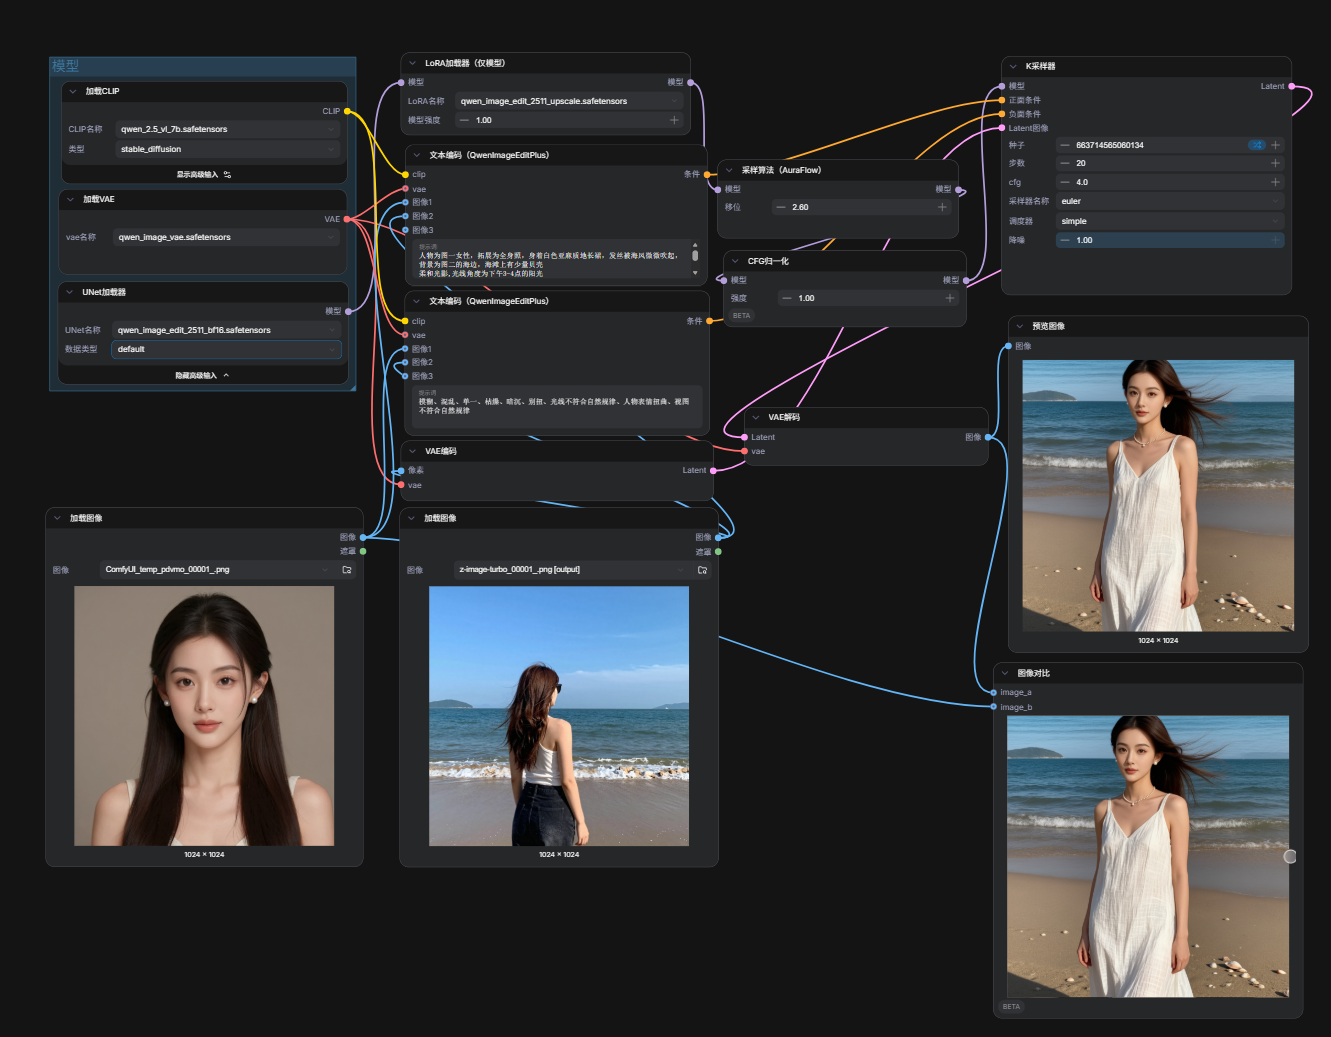Click the image_b input socket on 图像对比
The height and width of the screenshot is (1037, 1331).
pyautogui.click(x=993, y=707)
